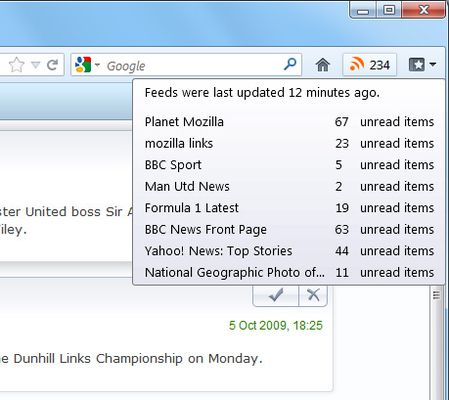Close the browser window
Image resolution: width=449 pixels, height=400 pixels.
(x=424, y=10)
